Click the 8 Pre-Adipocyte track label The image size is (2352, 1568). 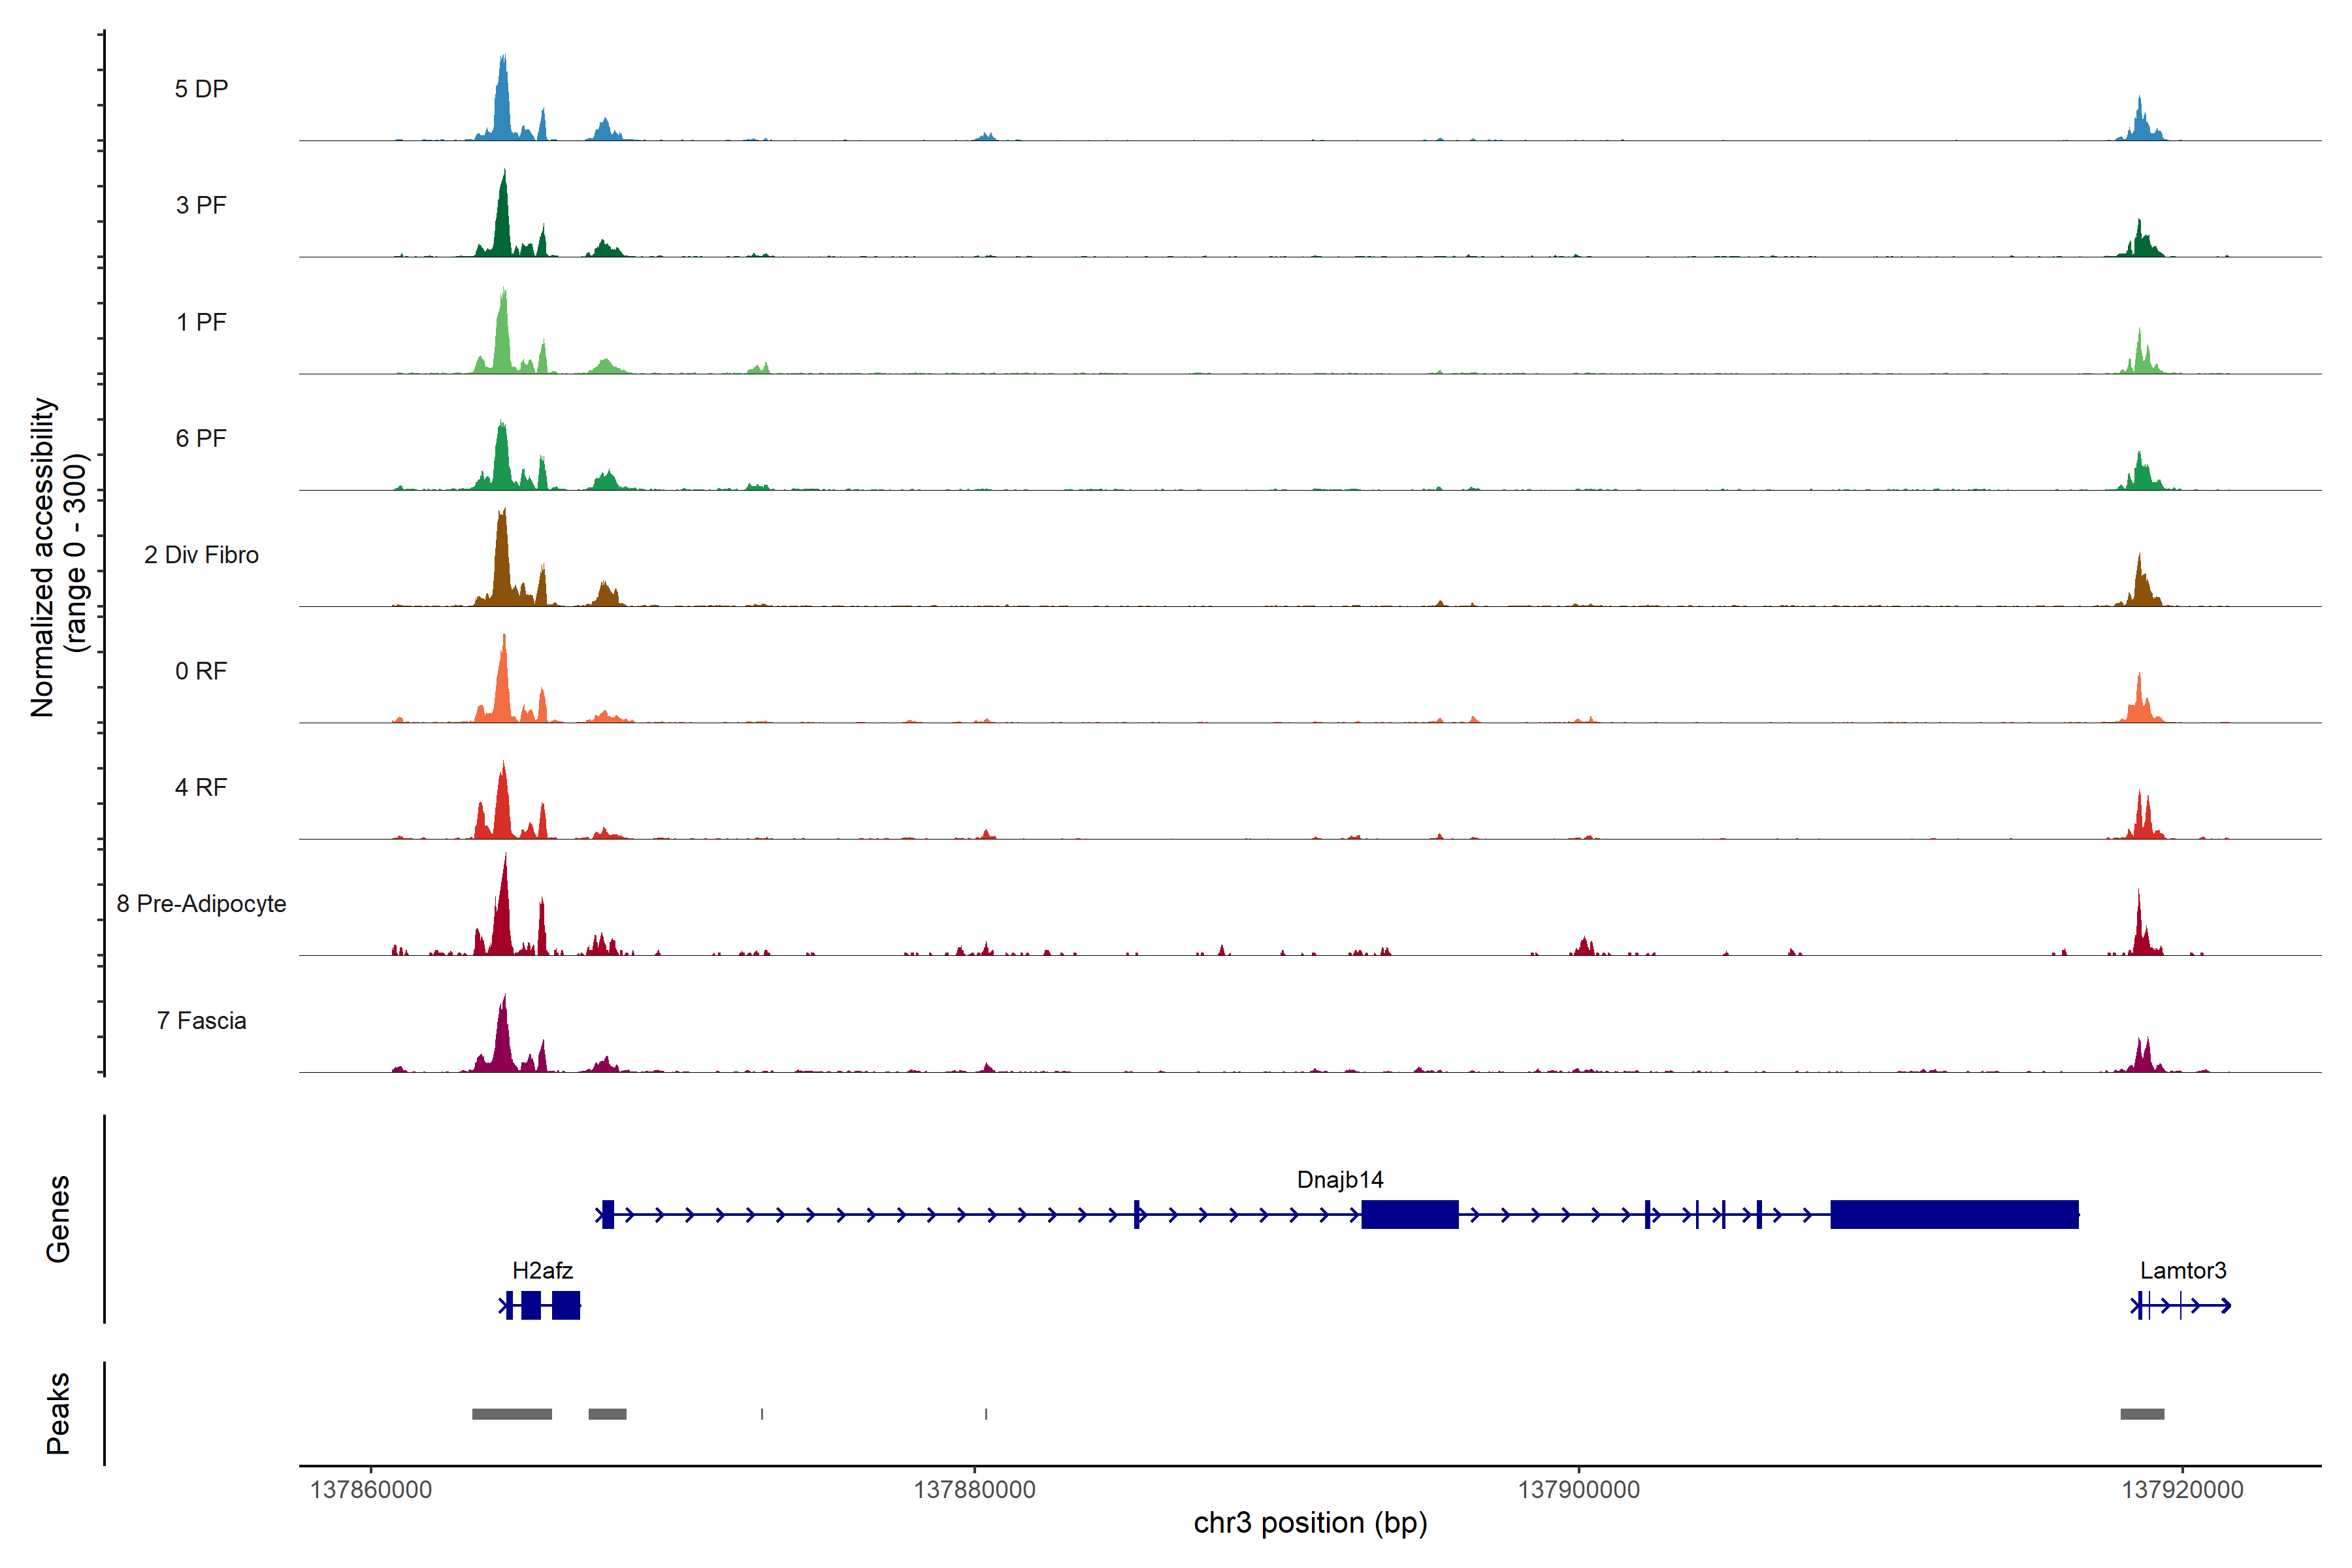(x=201, y=903)
